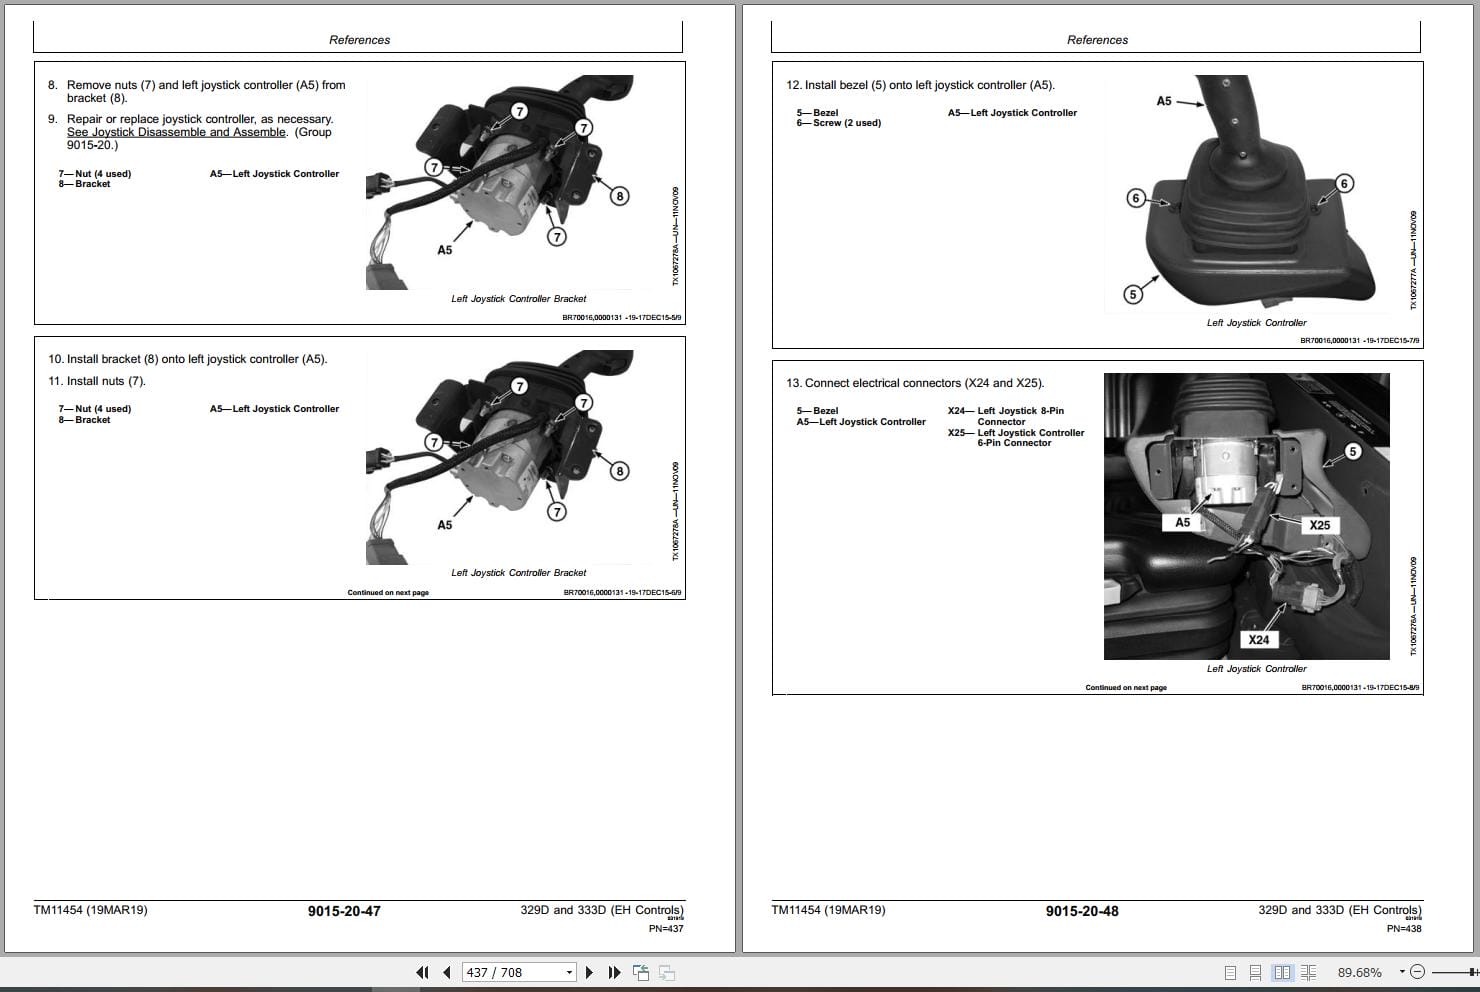Switch to continuous page layout
This screenshot has height=992, width=1480.
coord(1256,972)
